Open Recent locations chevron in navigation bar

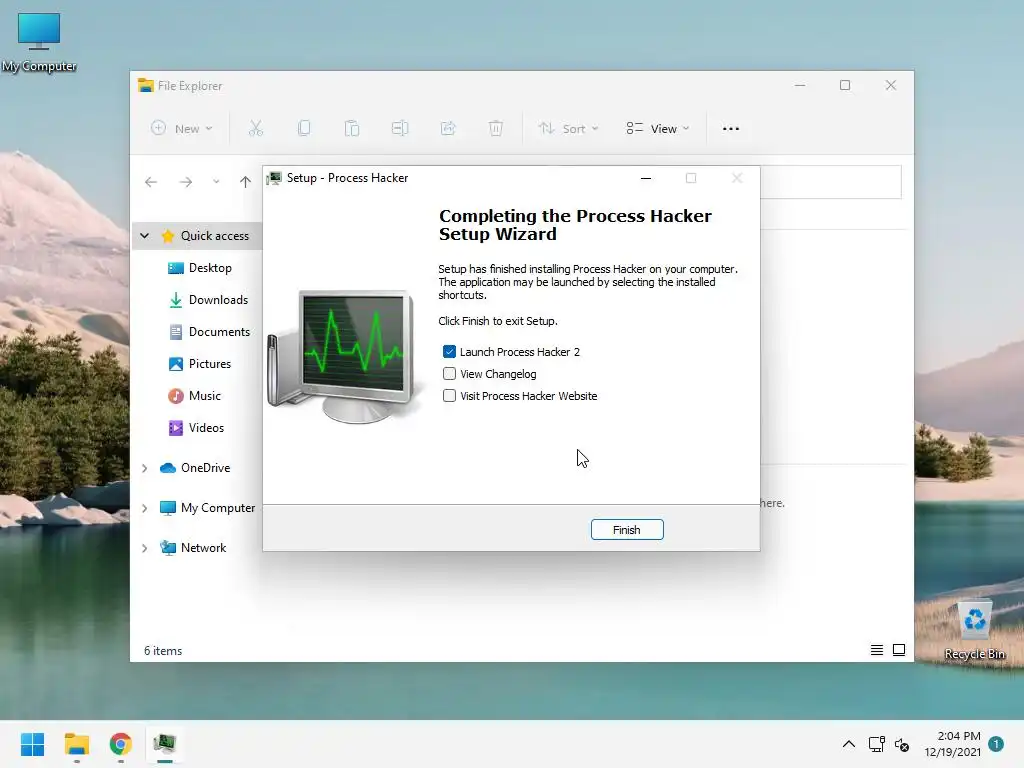pos(216,182)
